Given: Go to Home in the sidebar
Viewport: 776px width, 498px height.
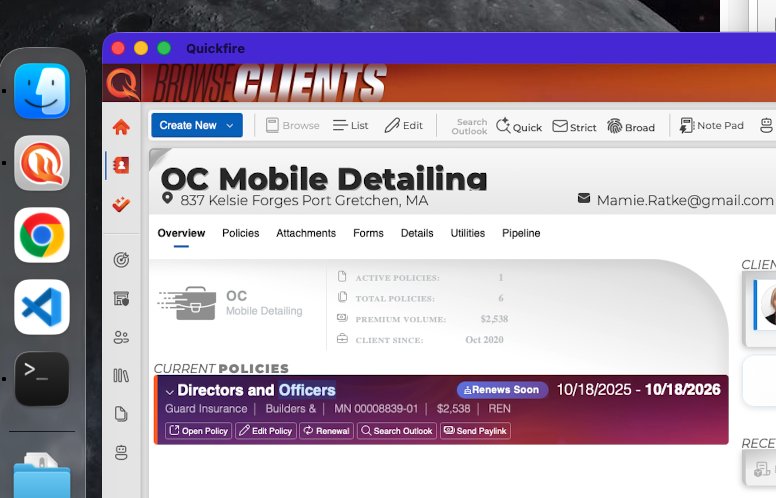Looking at the screenshot, I should [121, 127].
